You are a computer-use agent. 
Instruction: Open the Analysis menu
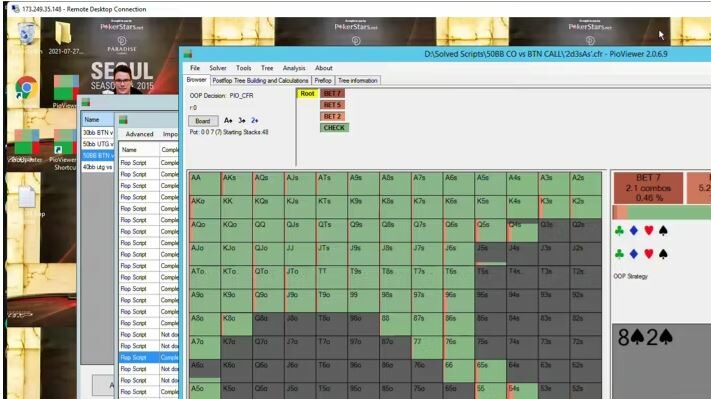294,68
